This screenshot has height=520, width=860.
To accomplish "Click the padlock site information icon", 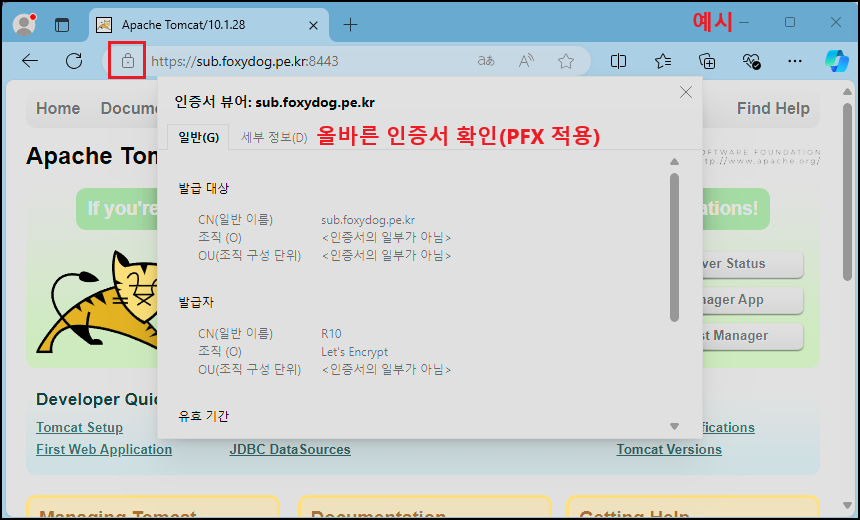I will (127, 60).
